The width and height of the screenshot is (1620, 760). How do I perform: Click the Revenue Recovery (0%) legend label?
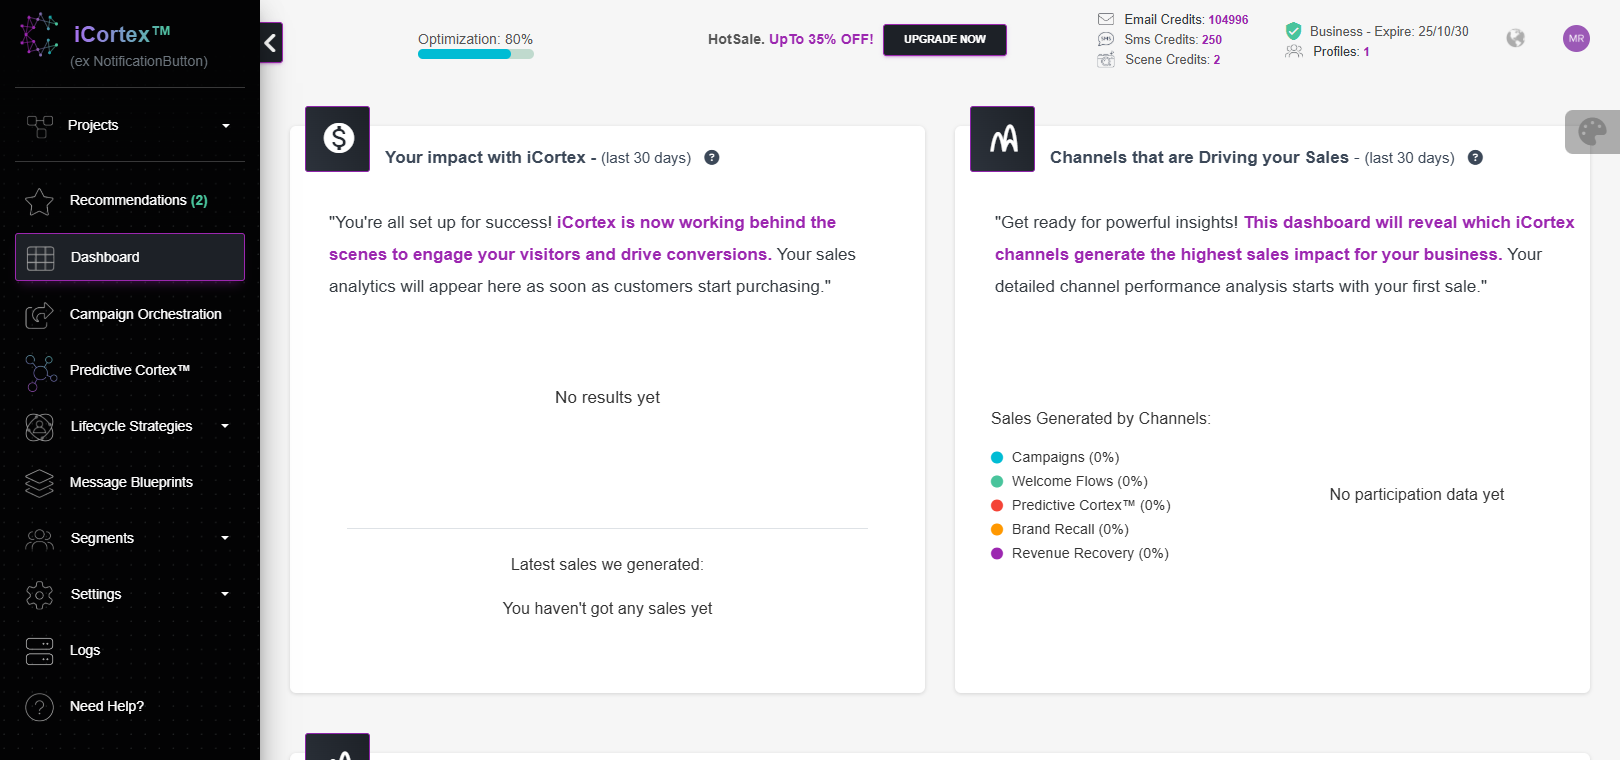(1090, 553)
